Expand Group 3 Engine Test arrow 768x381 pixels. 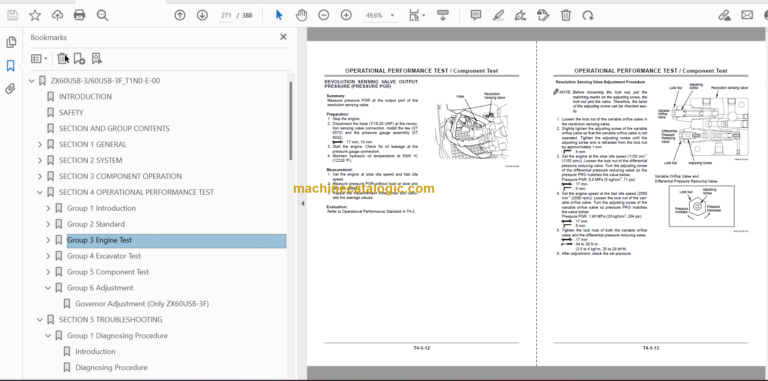pyautogui.click(x=48, y=240)
